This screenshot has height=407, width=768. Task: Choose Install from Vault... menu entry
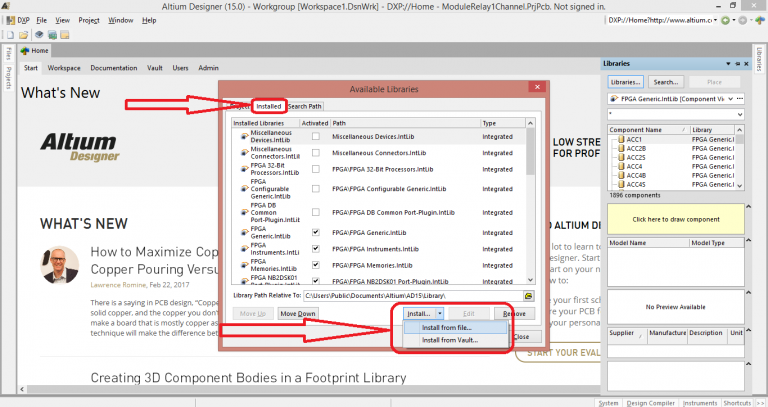click(456, 340)
